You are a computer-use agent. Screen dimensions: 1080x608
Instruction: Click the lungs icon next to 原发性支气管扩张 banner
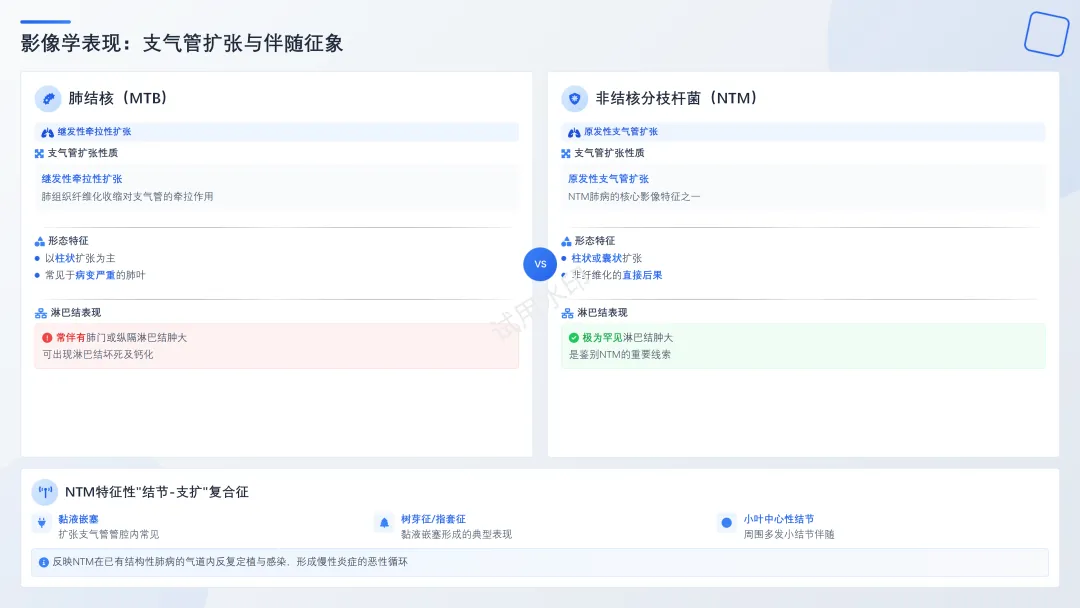pos(574,132)
